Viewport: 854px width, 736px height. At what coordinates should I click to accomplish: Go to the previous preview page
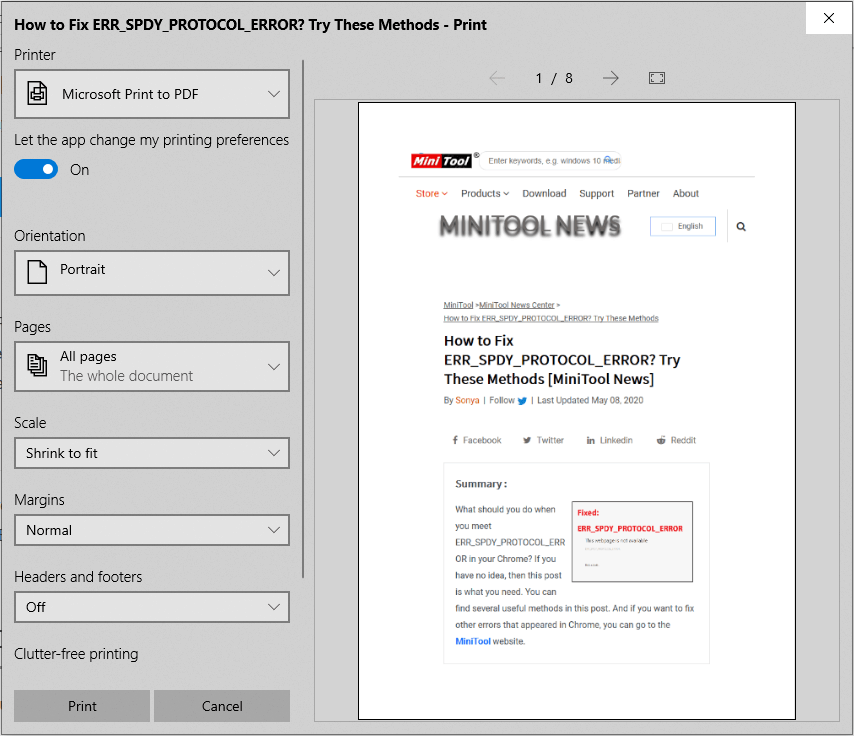coord(497,78)
